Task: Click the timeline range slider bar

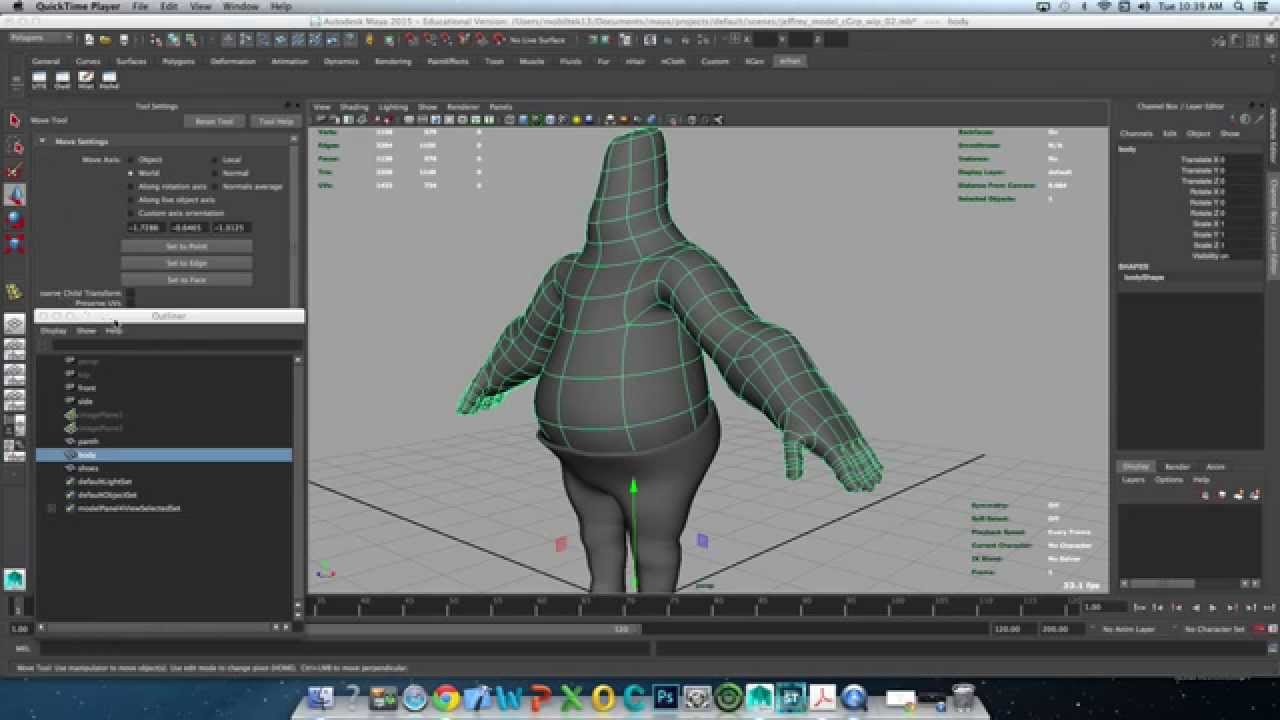Action: 474,629
